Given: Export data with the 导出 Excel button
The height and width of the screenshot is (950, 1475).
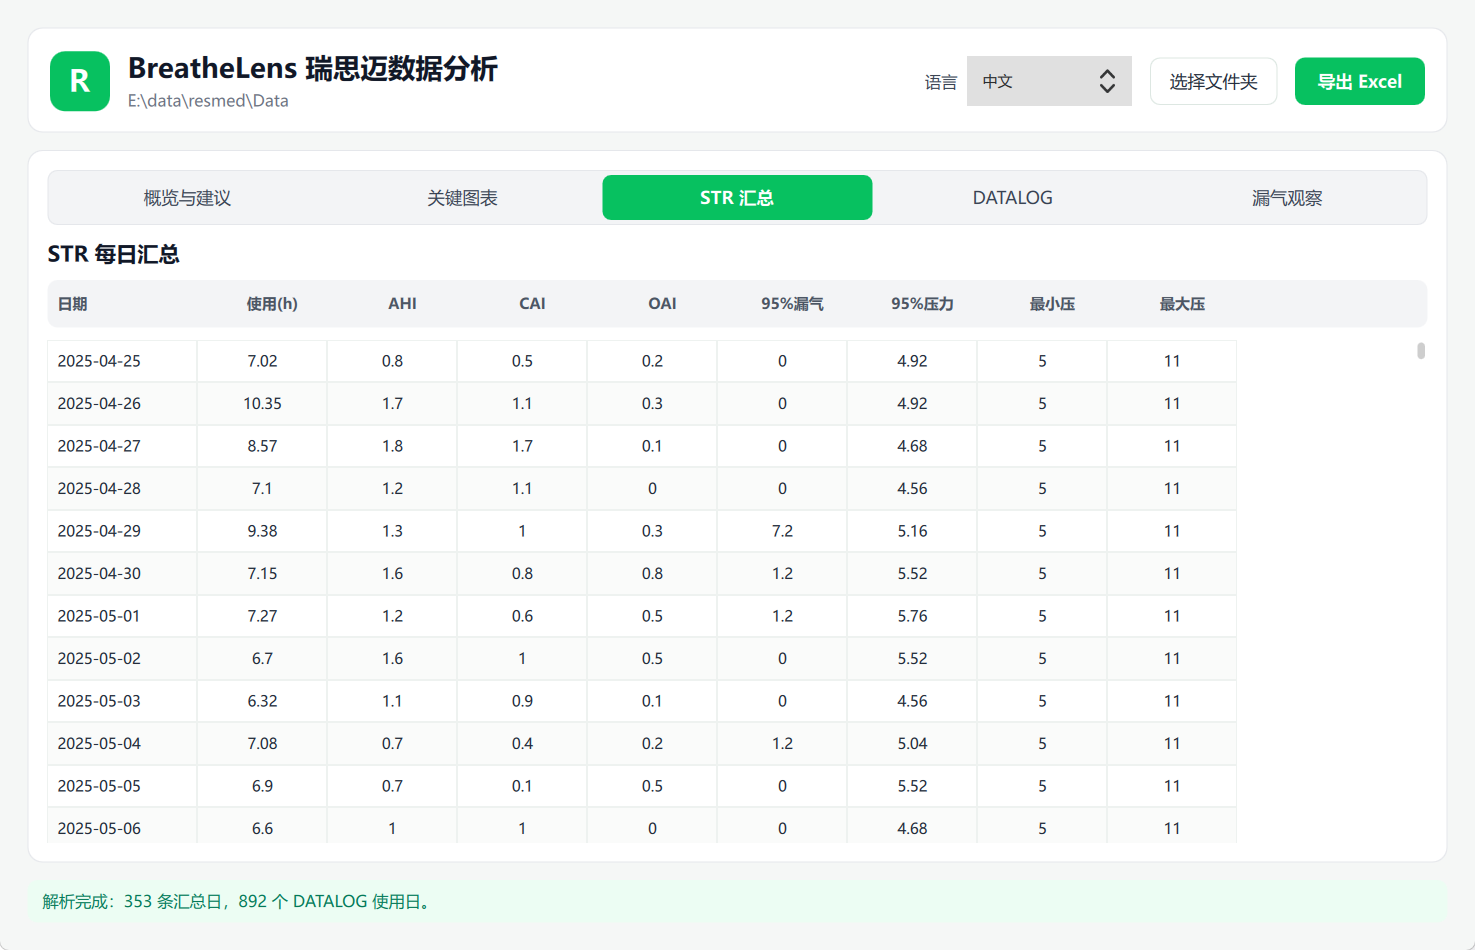Looking at the screenshot, I should point(1359,81).
